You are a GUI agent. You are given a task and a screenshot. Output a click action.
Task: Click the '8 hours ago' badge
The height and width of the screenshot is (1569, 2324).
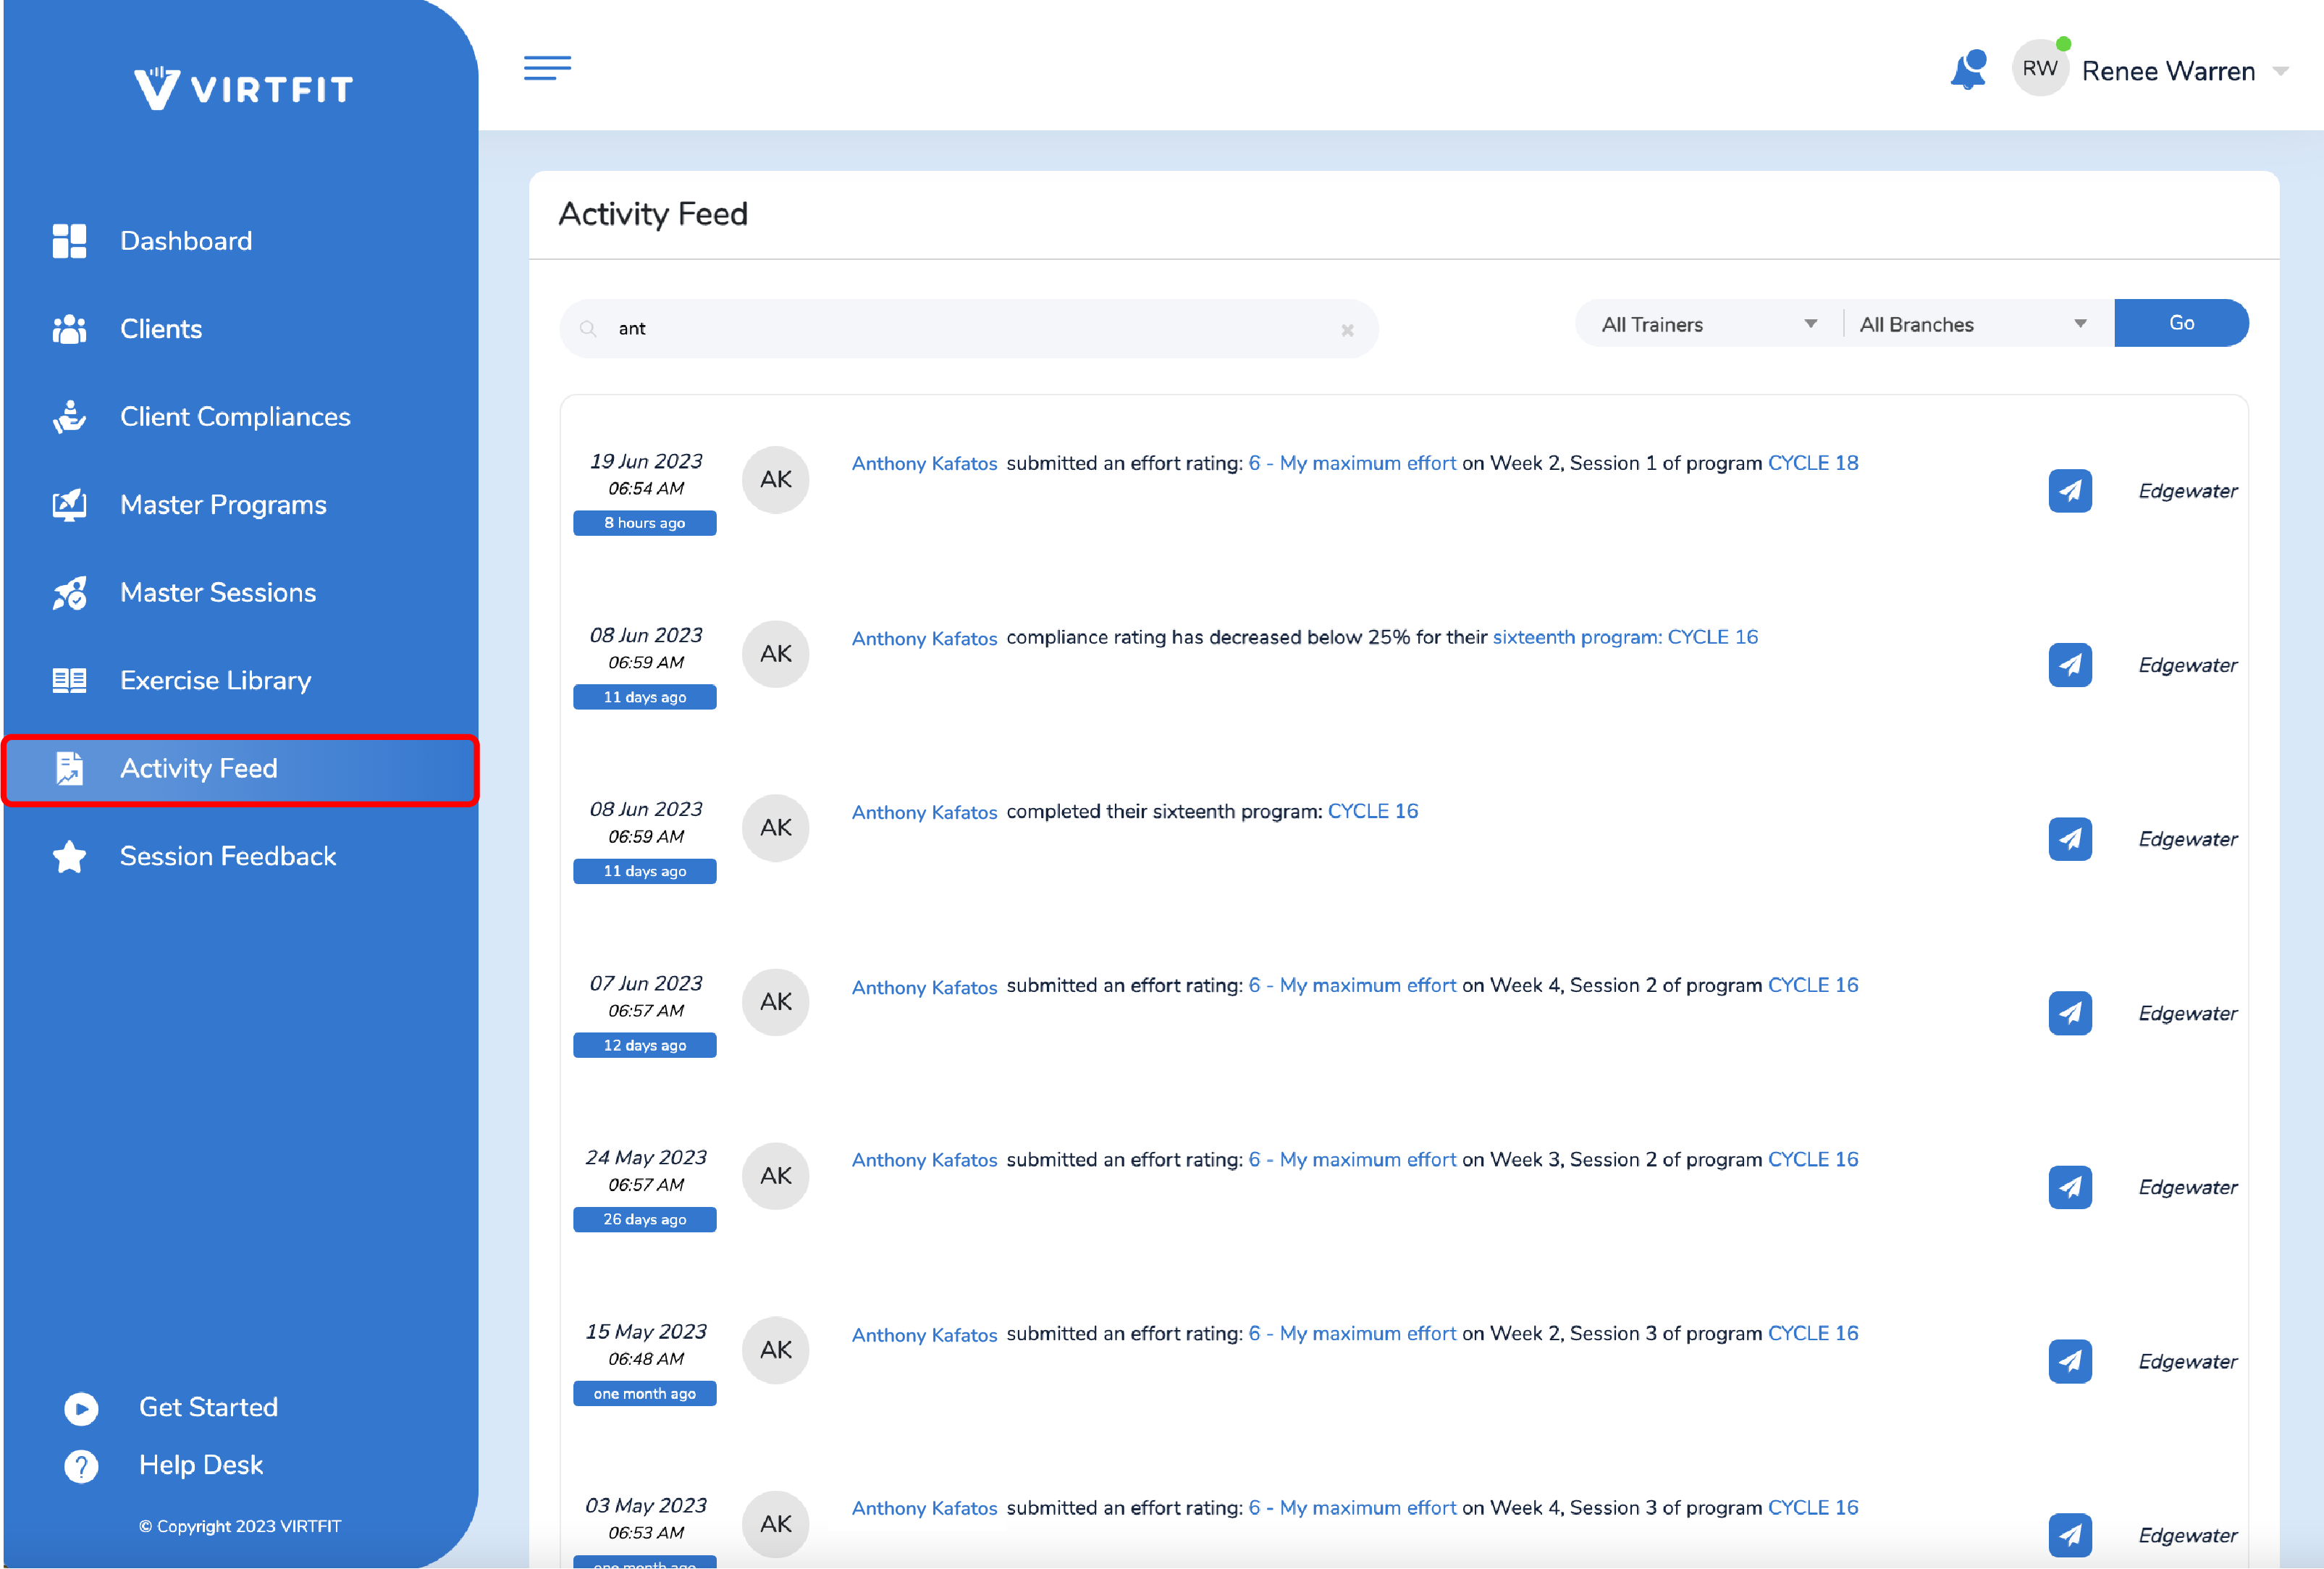tap(644, 523)
